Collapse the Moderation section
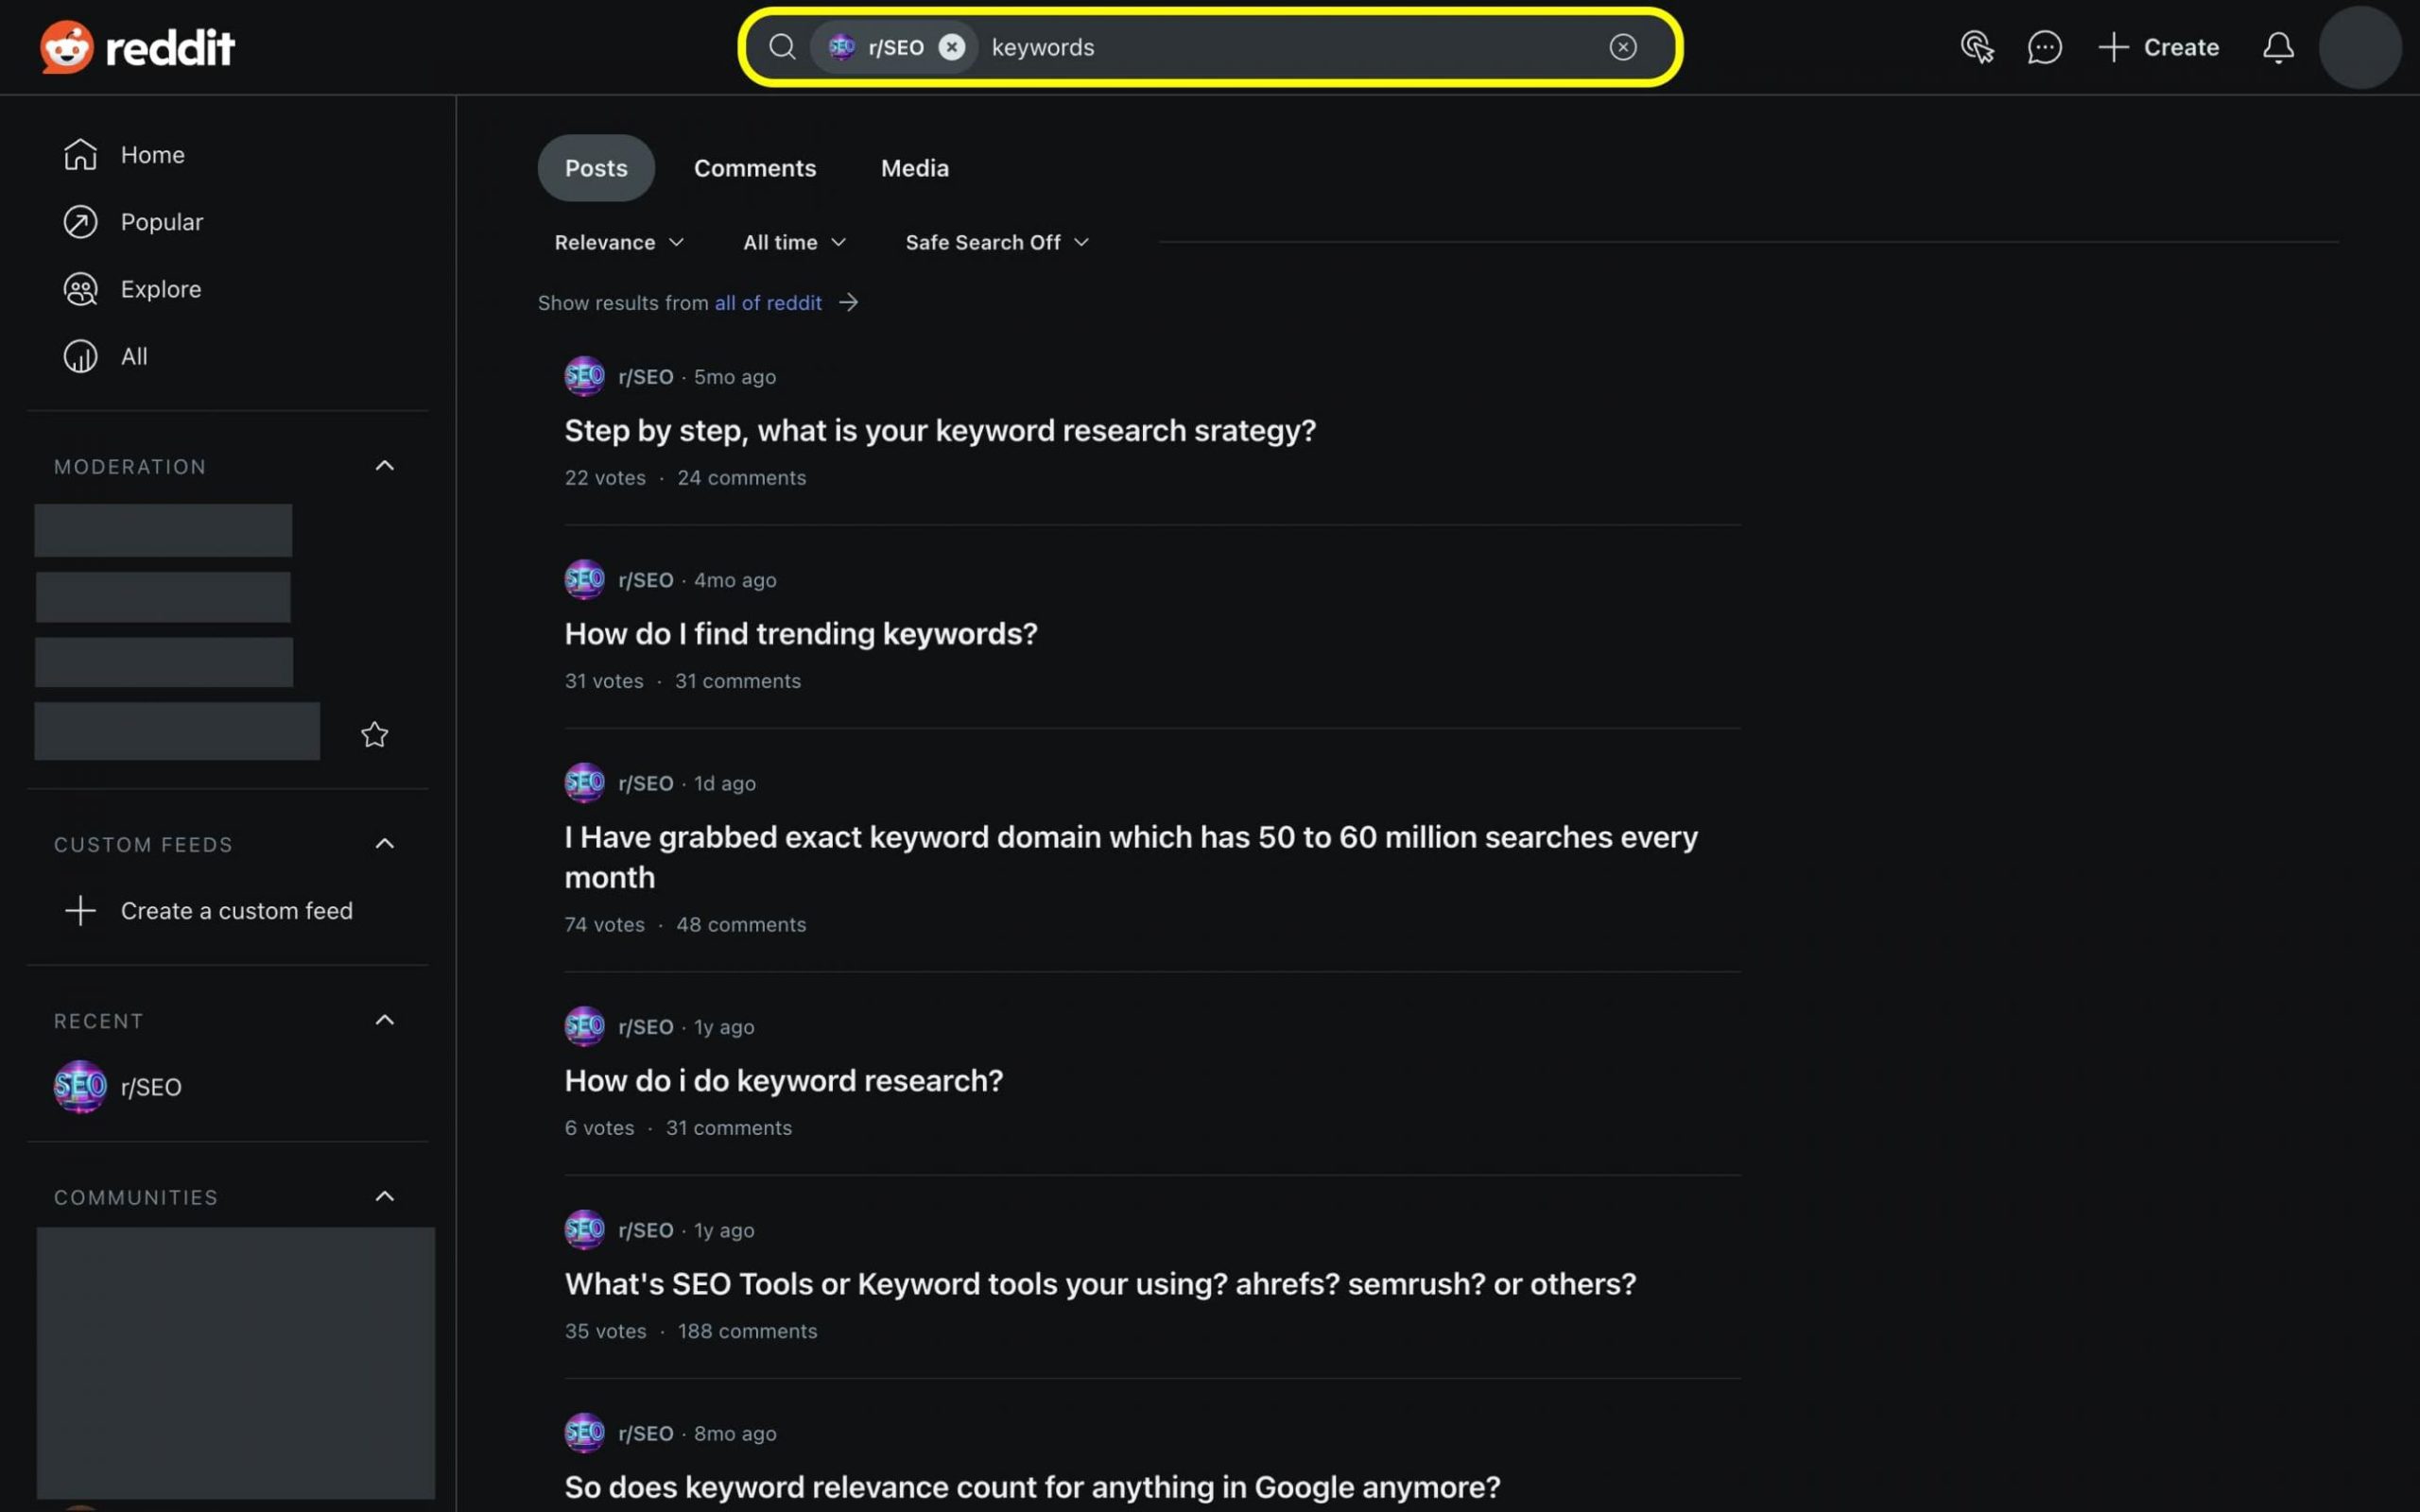This screenshot has height=1512, width=2420. [x=384, y=466]
